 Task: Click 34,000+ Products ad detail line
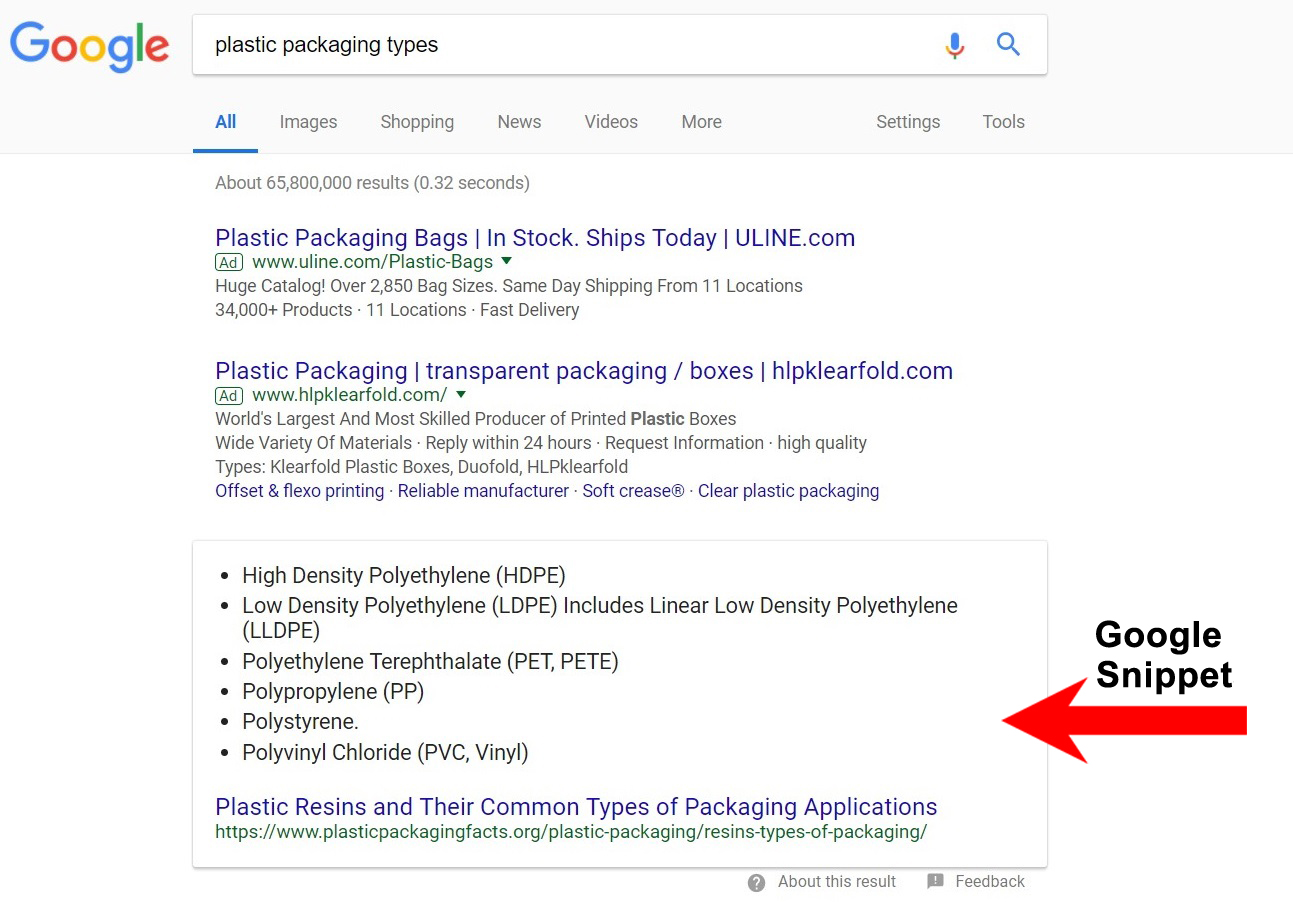click(397, 310)
